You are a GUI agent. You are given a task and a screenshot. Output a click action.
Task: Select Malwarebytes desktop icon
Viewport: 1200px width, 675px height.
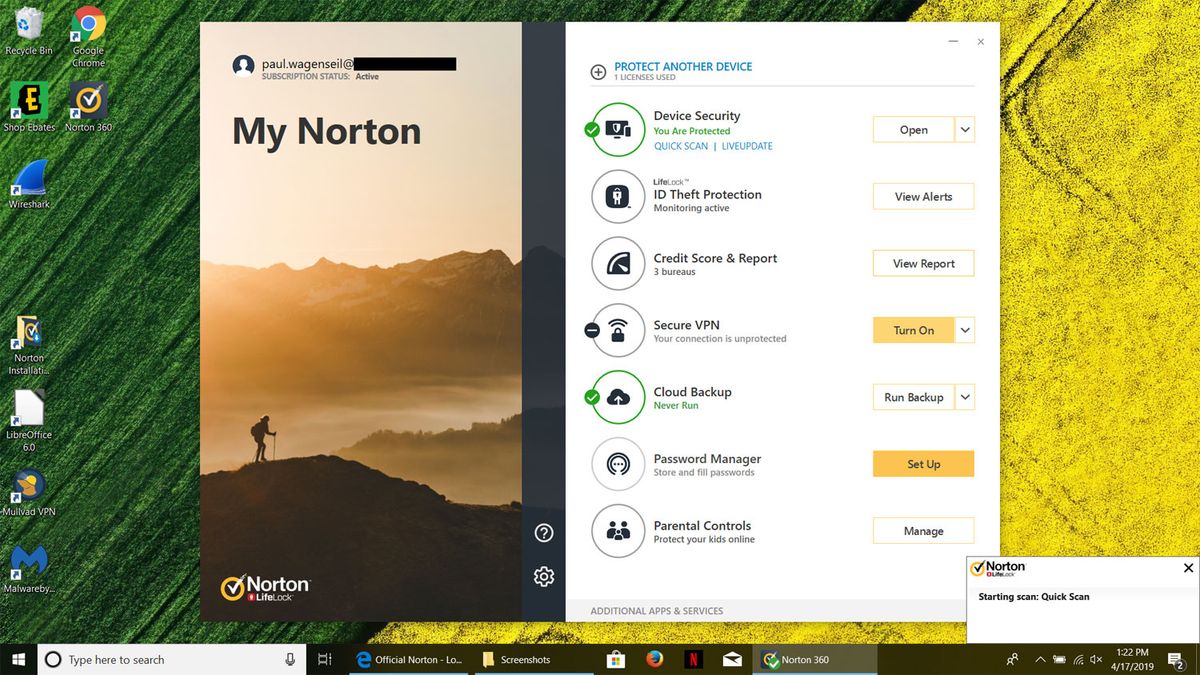click(29, 570)
